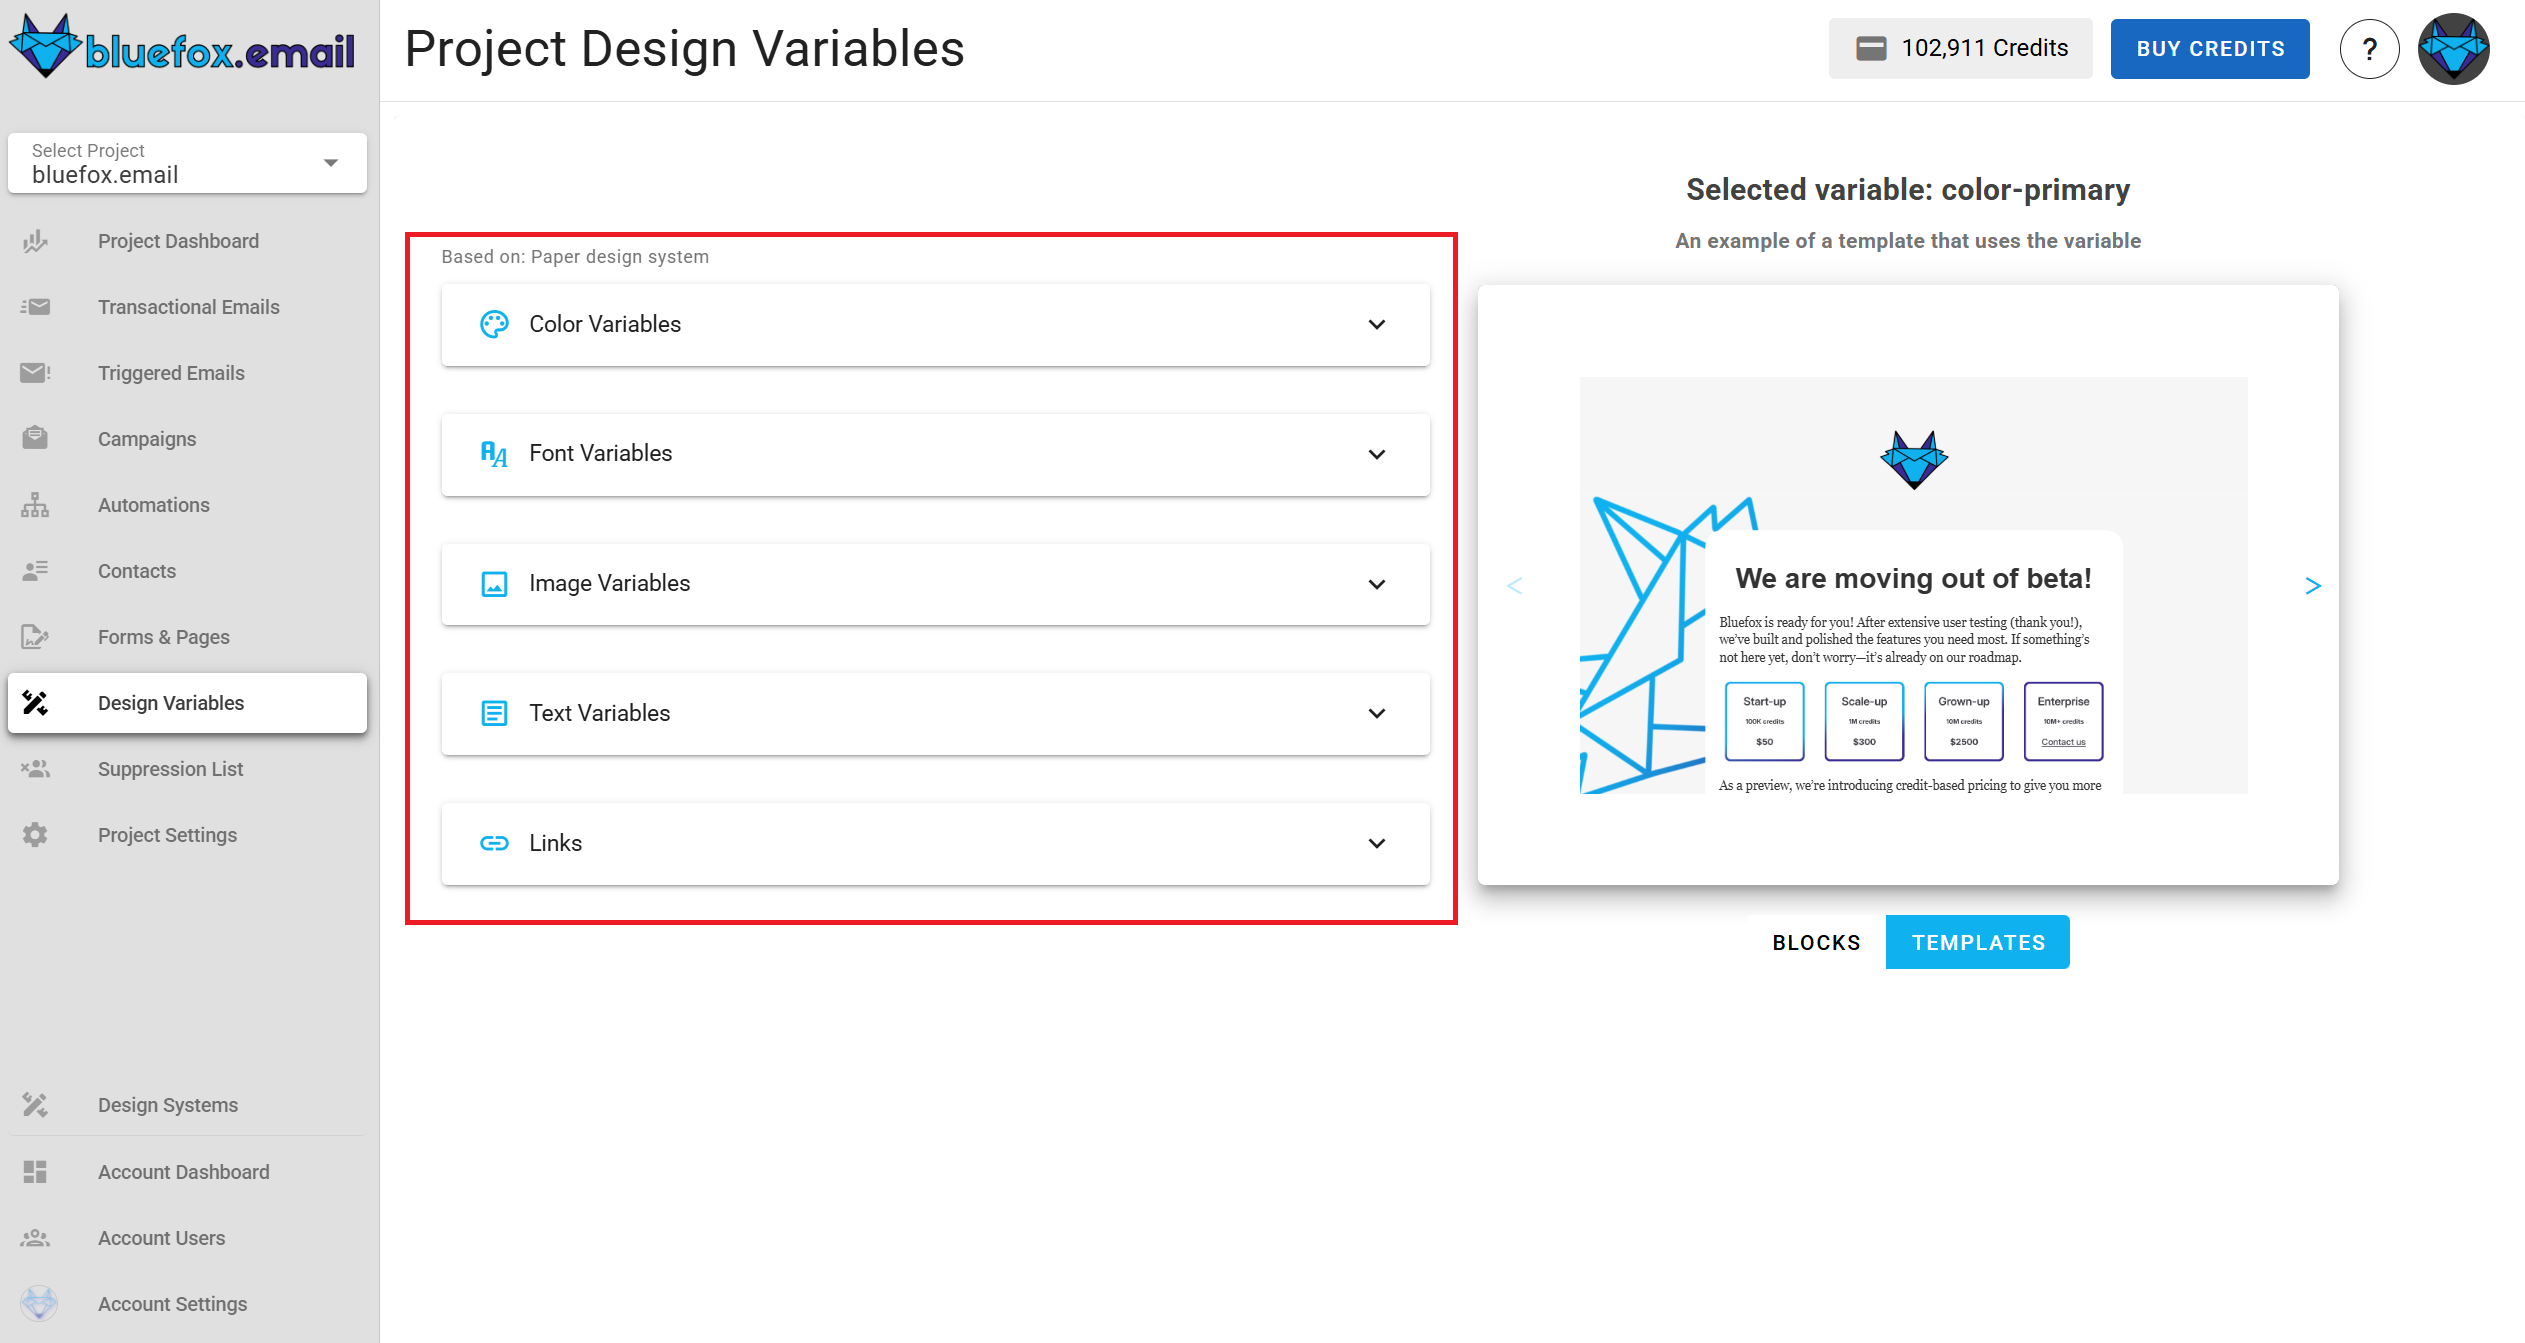Open the Campaigns section icon
The image size is (2525, 1343).
tap(35, 438)
